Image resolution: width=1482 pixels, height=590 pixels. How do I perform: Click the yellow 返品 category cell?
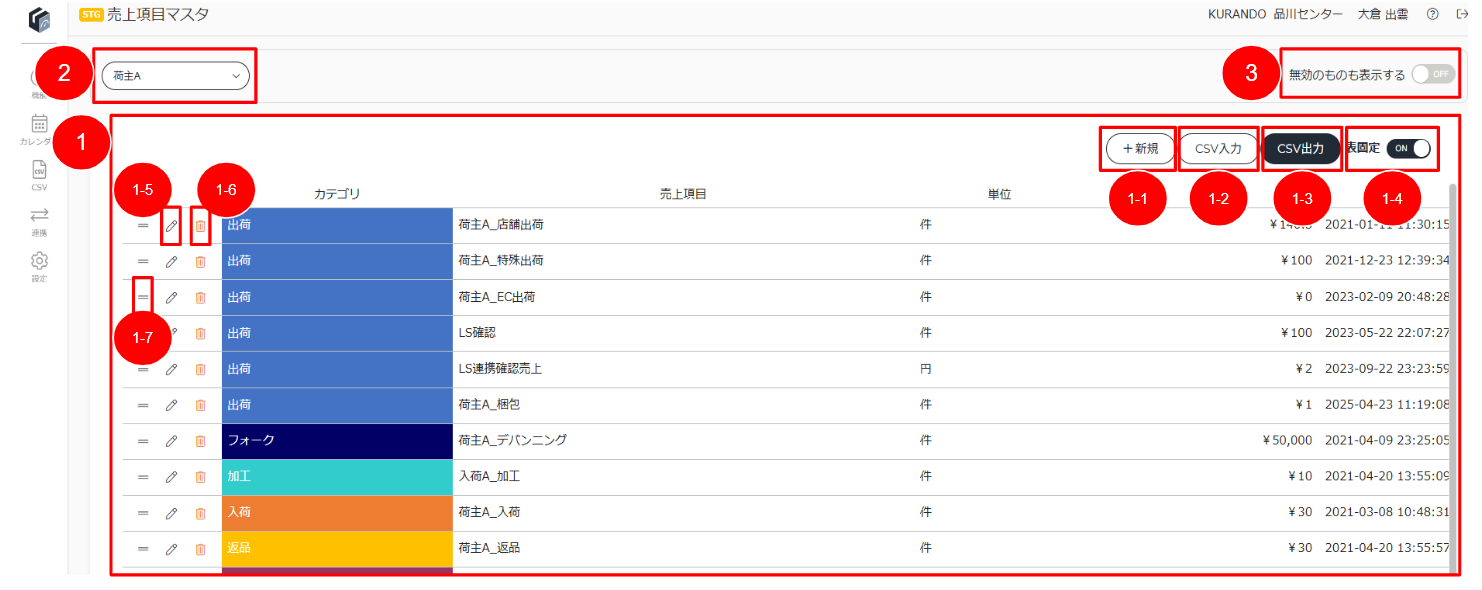337,549
